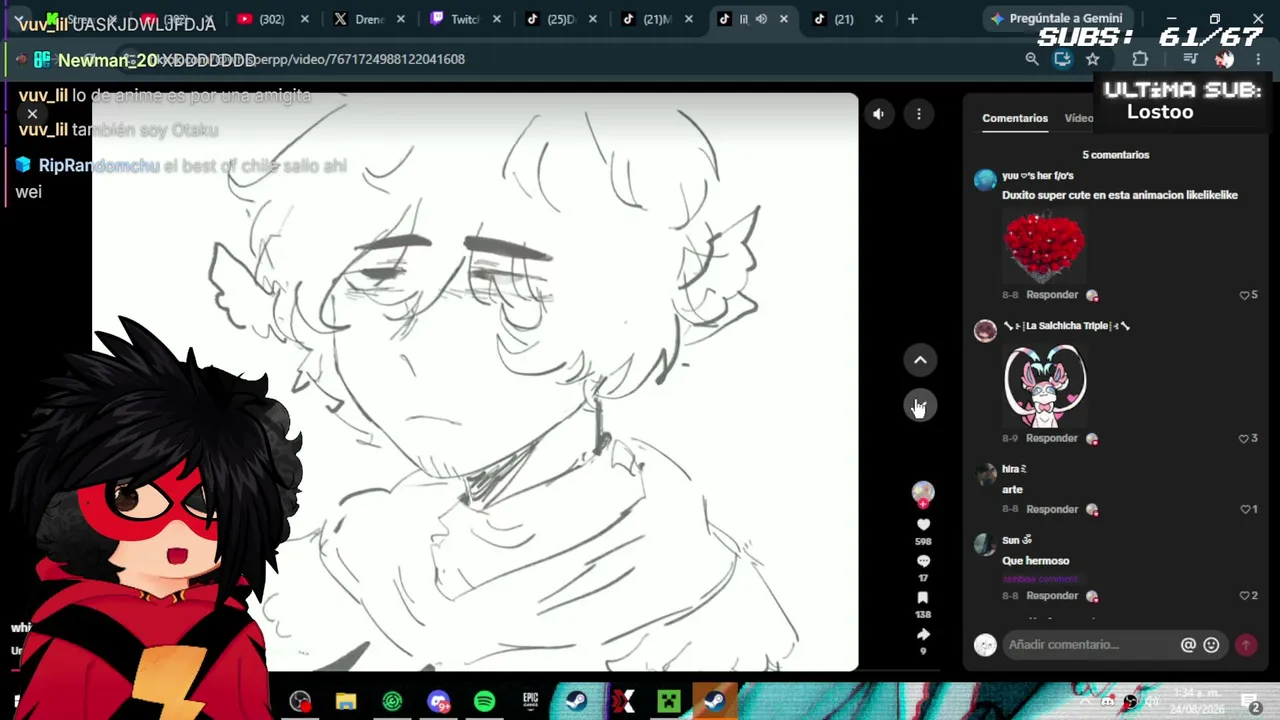1280x720 pixels.
Task: Open a new browser tab
Action: (x=912, y=19)
